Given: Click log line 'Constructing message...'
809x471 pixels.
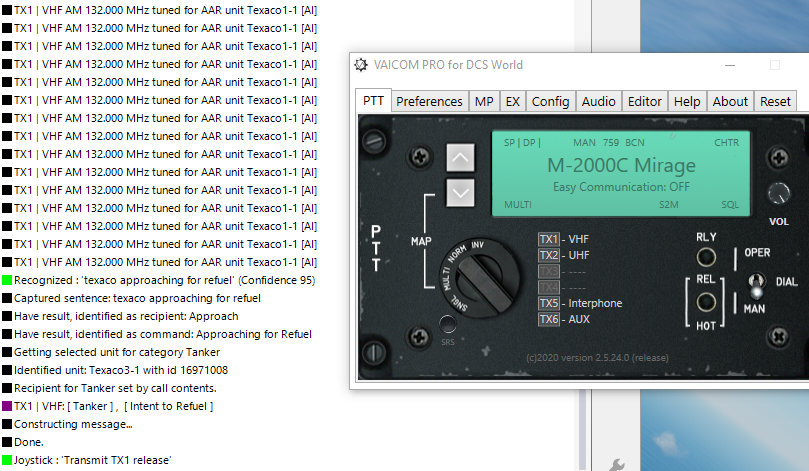Looking at the screenshot, I should pos(73,424).
